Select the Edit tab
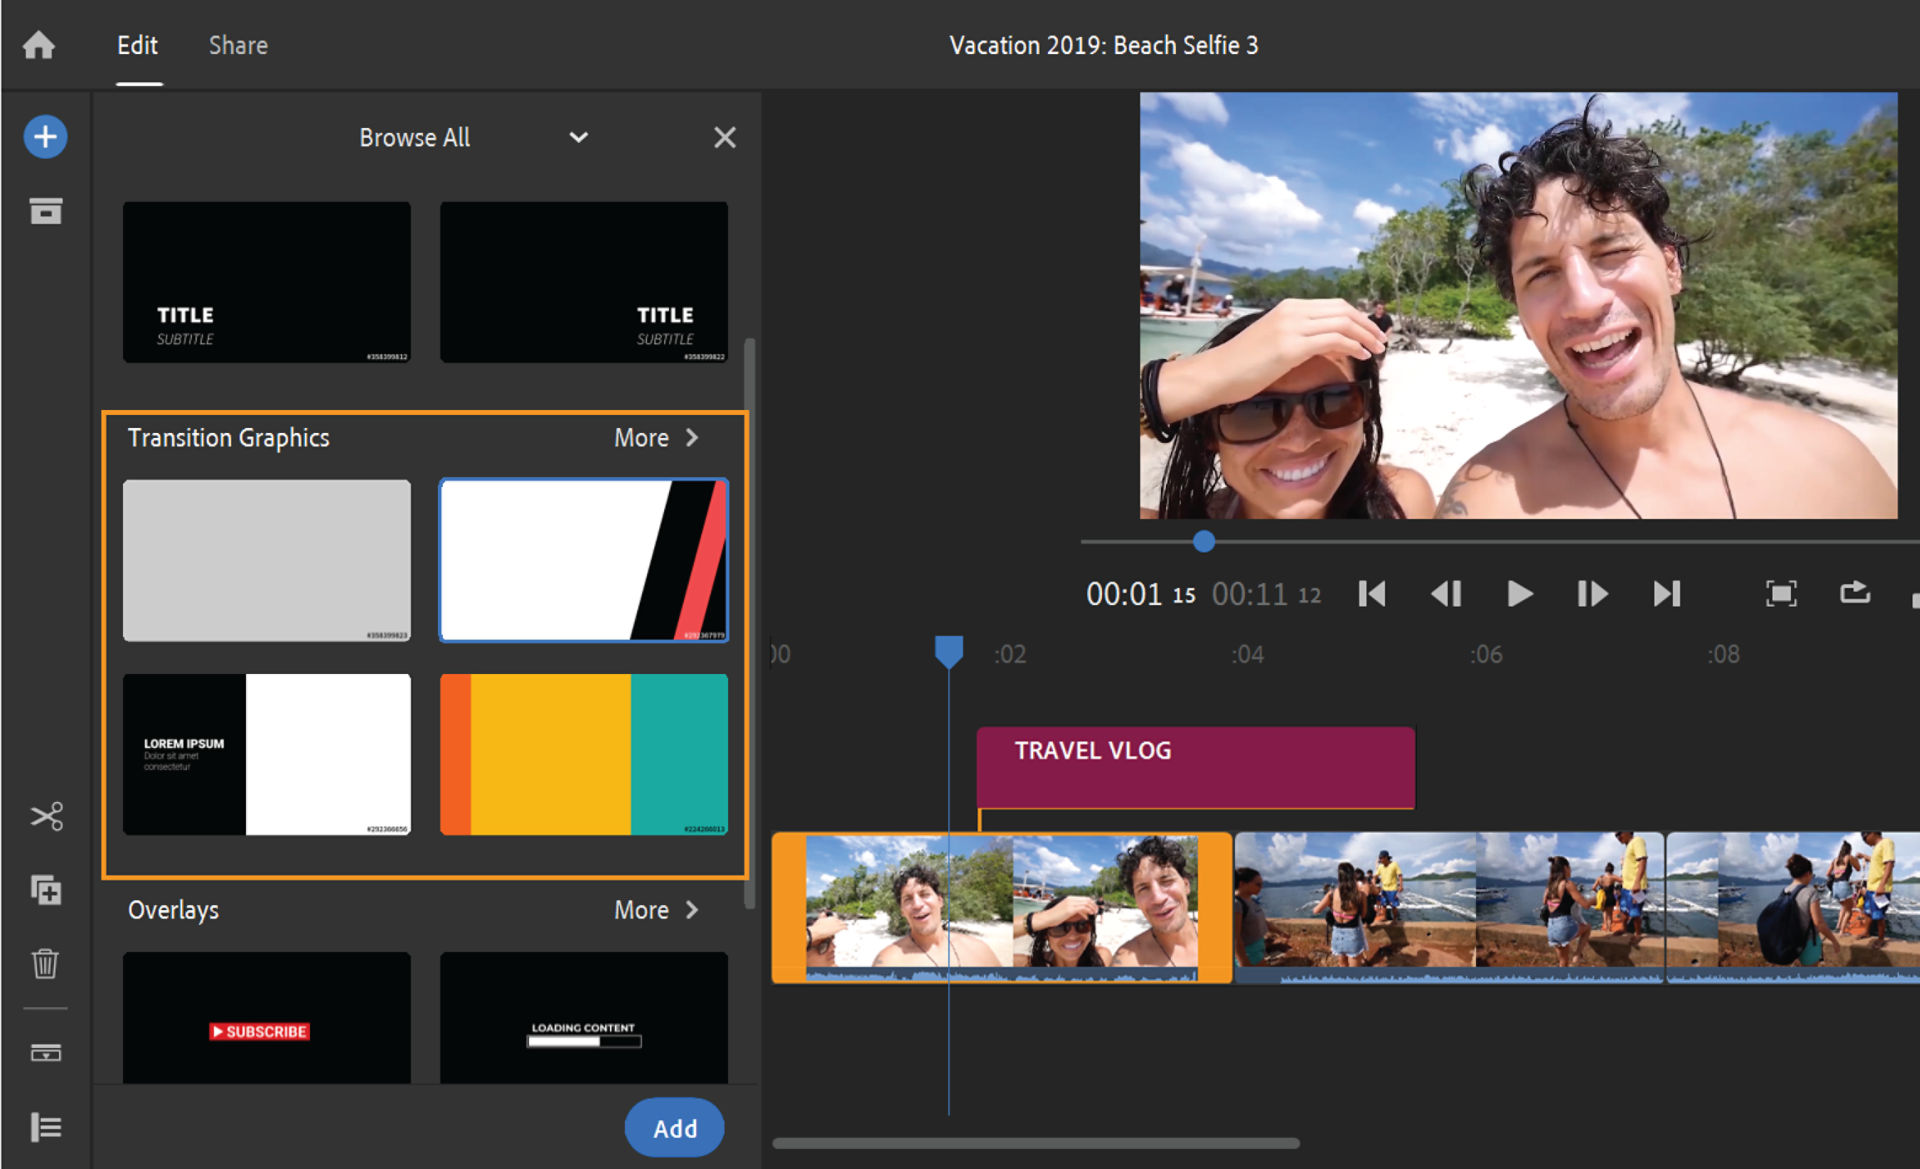Viewport: 1920px width, 1169px height. click(x=138, y=45)
